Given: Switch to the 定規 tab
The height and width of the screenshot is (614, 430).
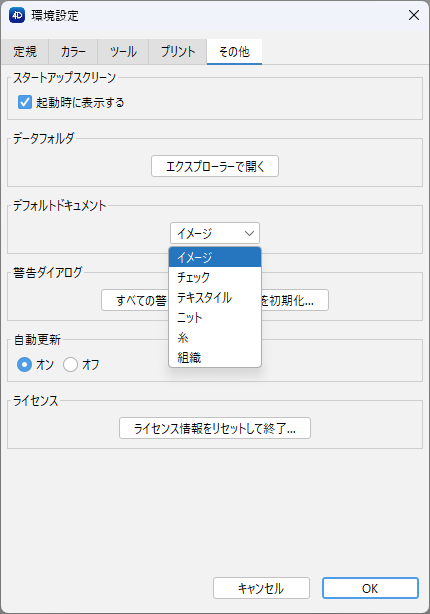Looking at the screenshot, I should (25, 52).
